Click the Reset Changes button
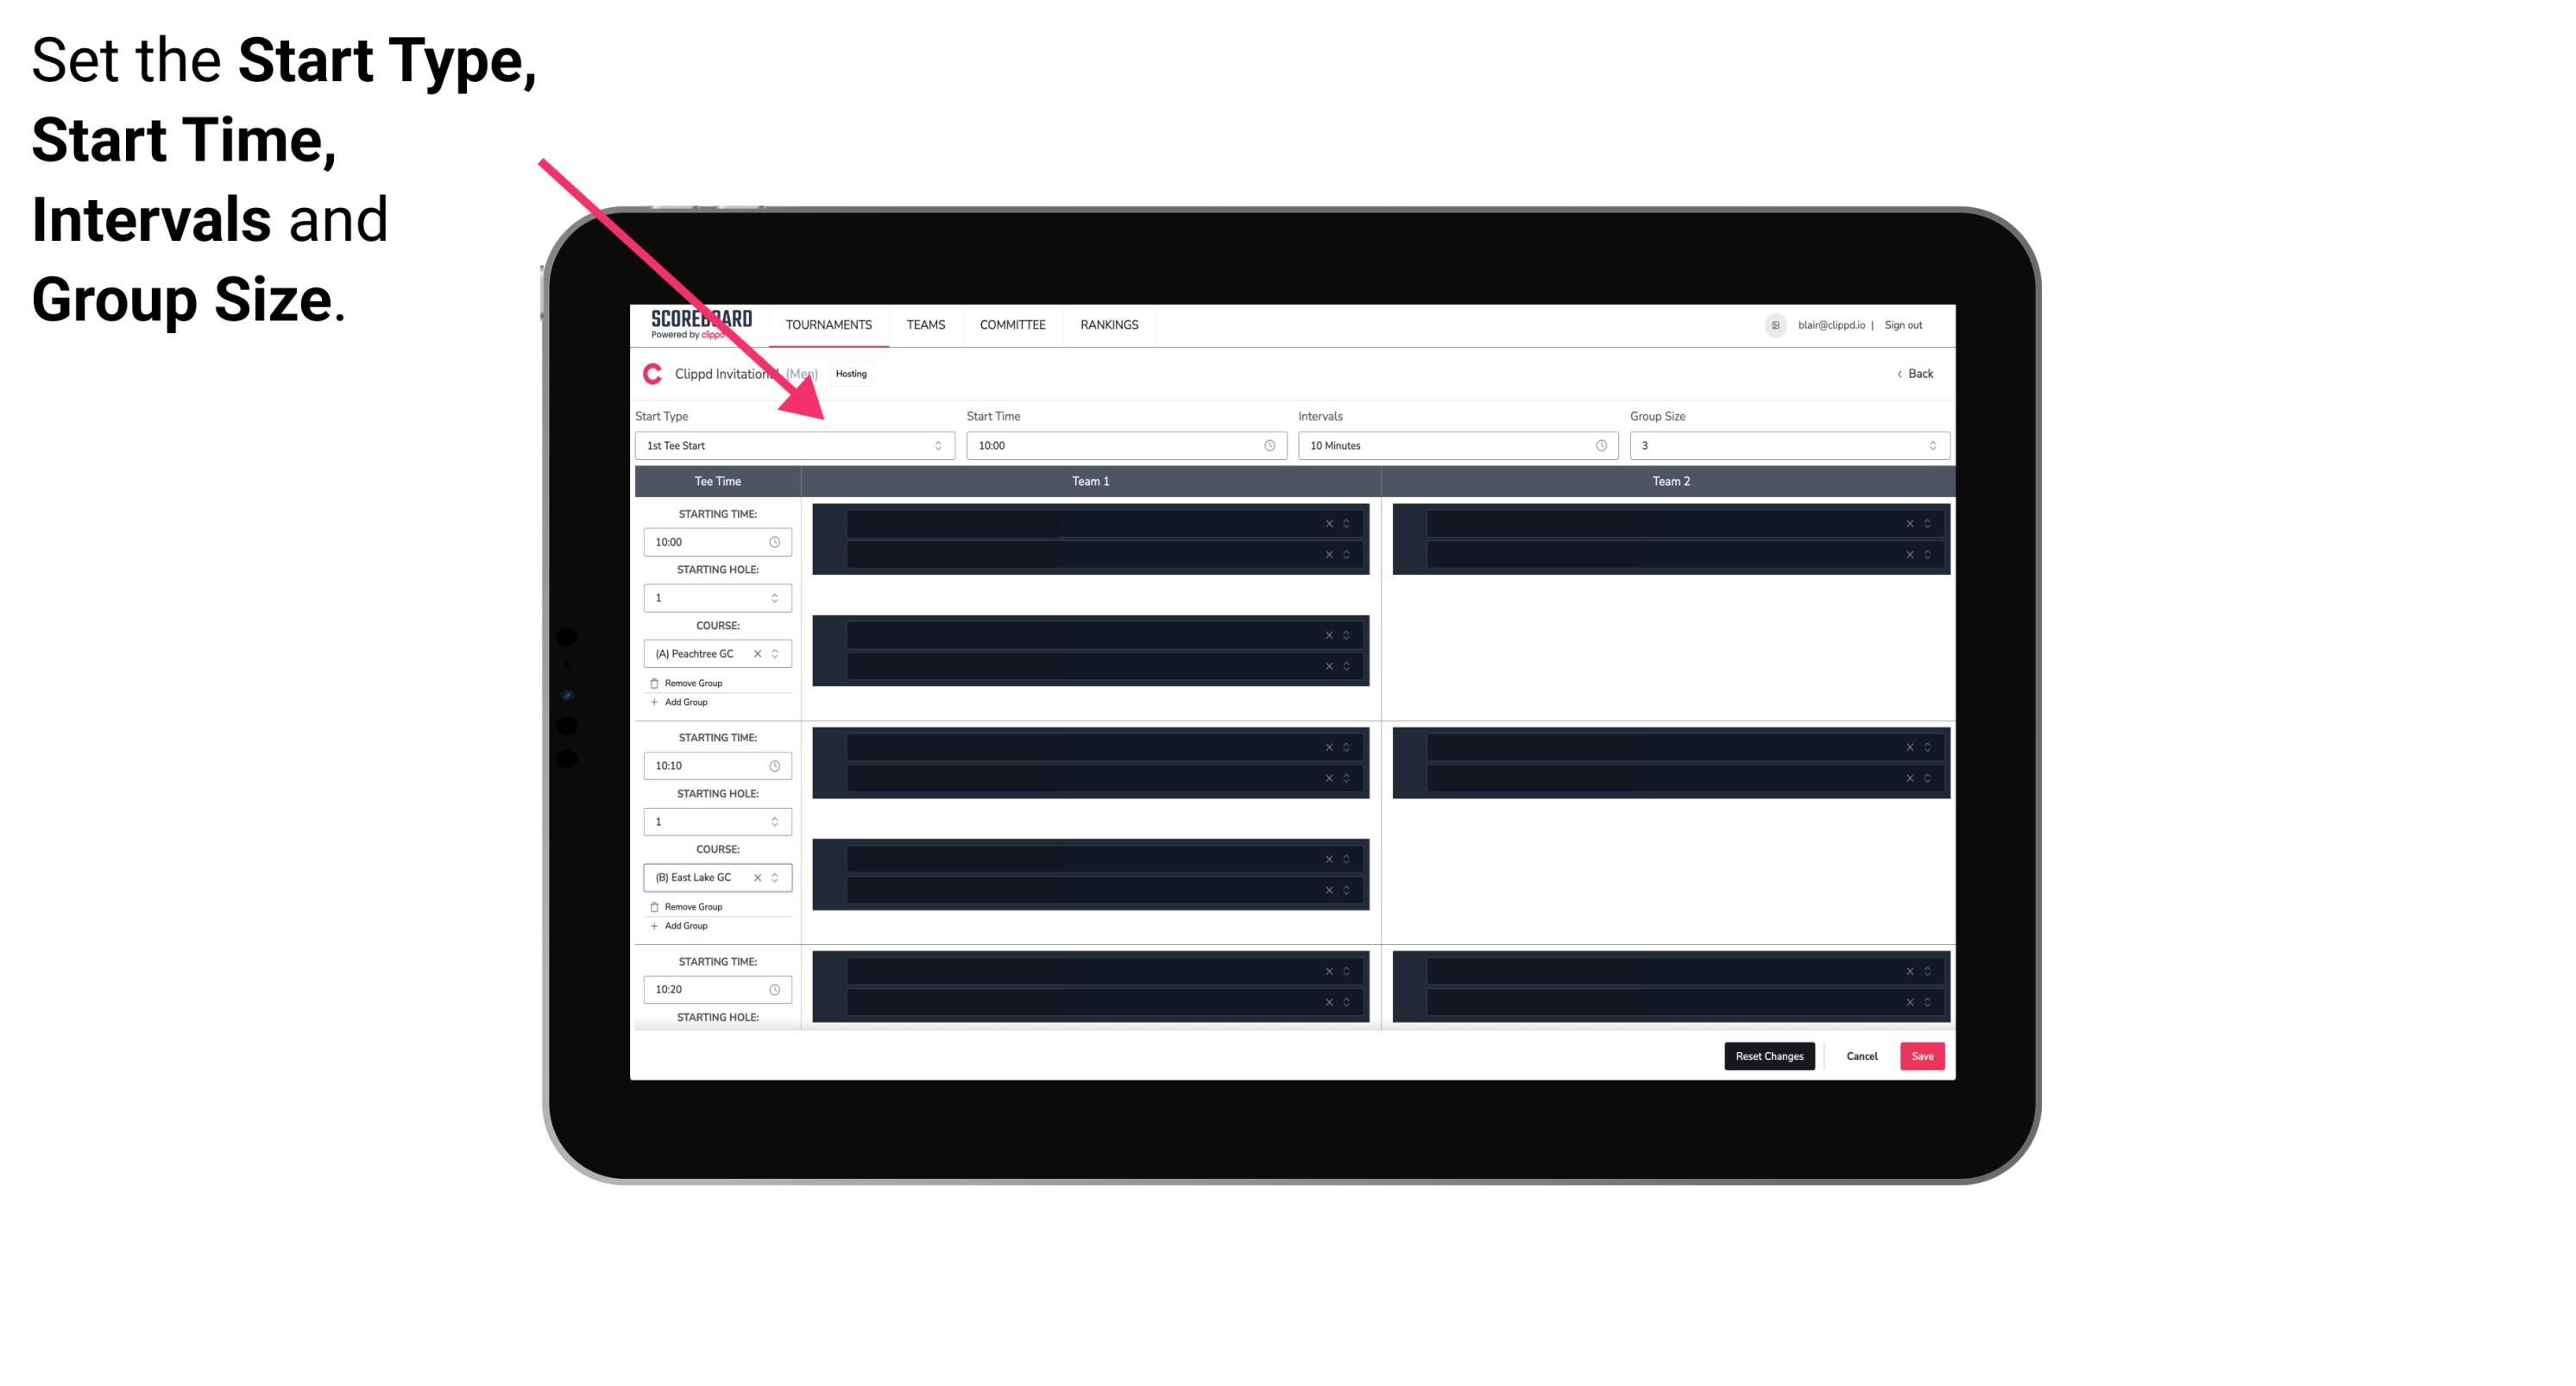Image resolution: width=2576 pixels, height=1386 pixels. pyautogui.click(x=1771, y=1056)
